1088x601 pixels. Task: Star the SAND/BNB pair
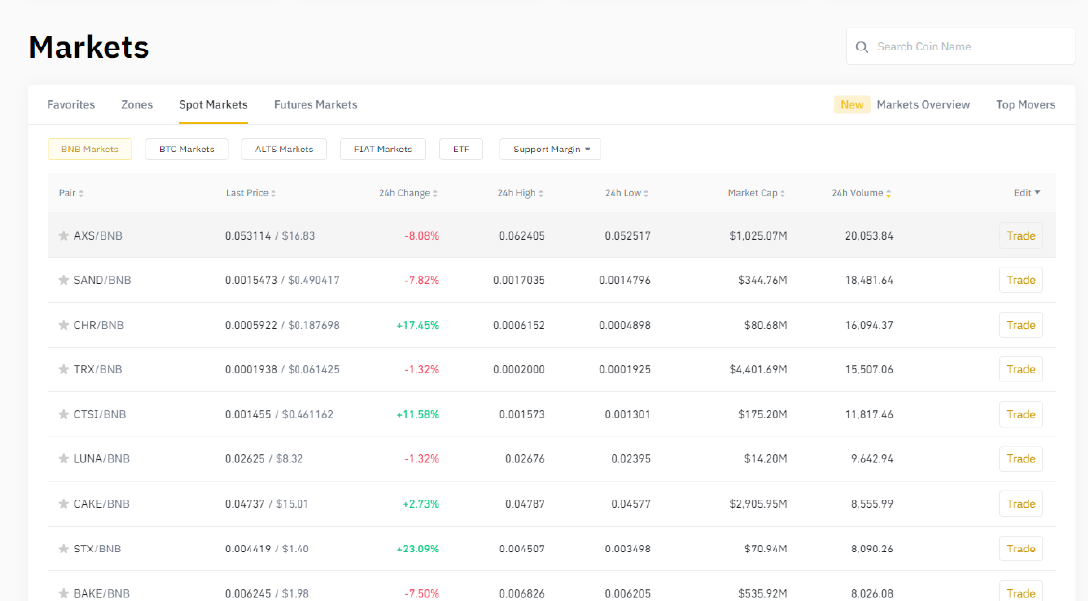tap(63, 280)
